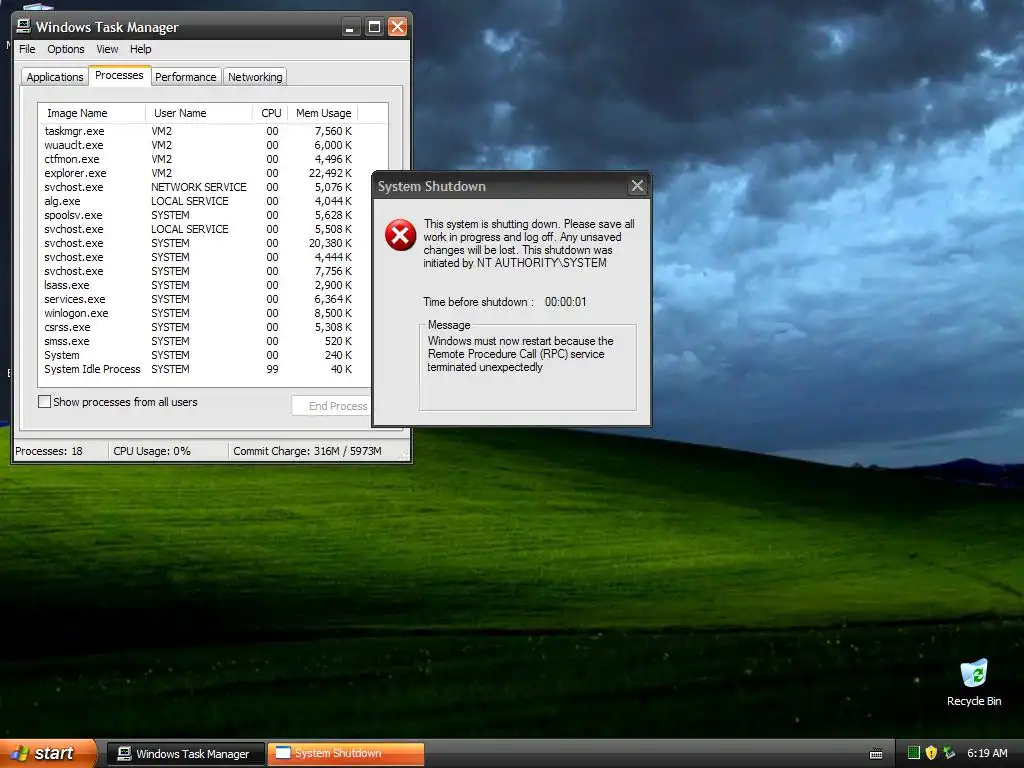Select svchost.exe using 5,508 K
Screen dimensions: 1024x768
pyautogui.click(x=198, y=229)
